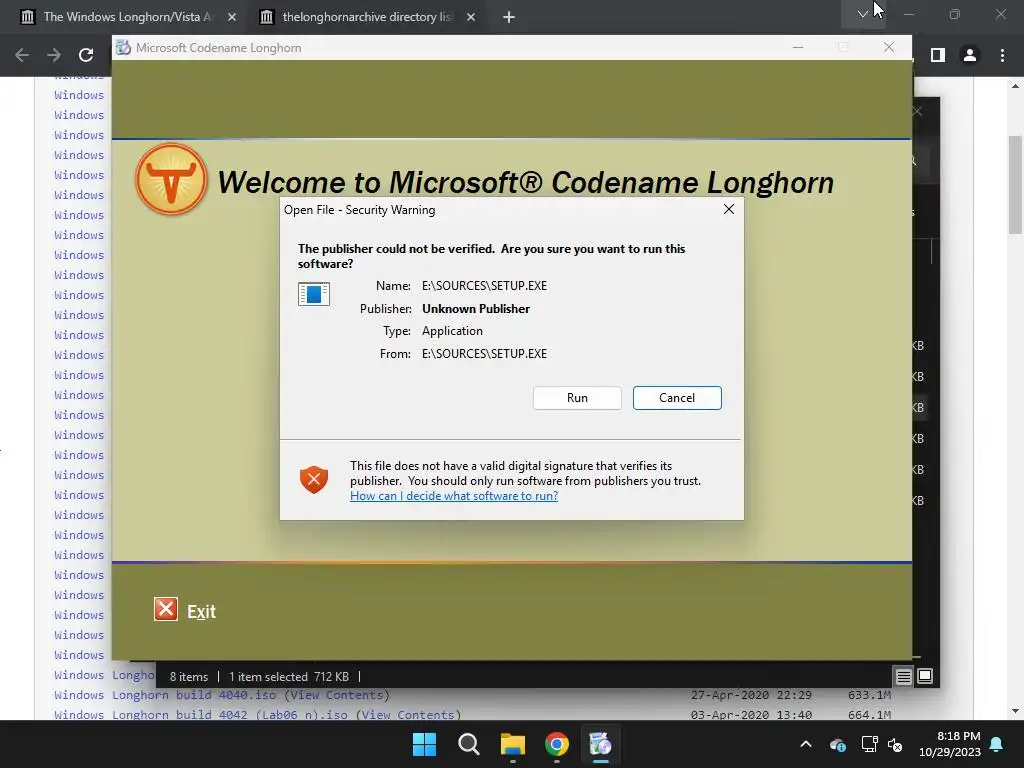Open the browser tab search chevron

(863, 14)
